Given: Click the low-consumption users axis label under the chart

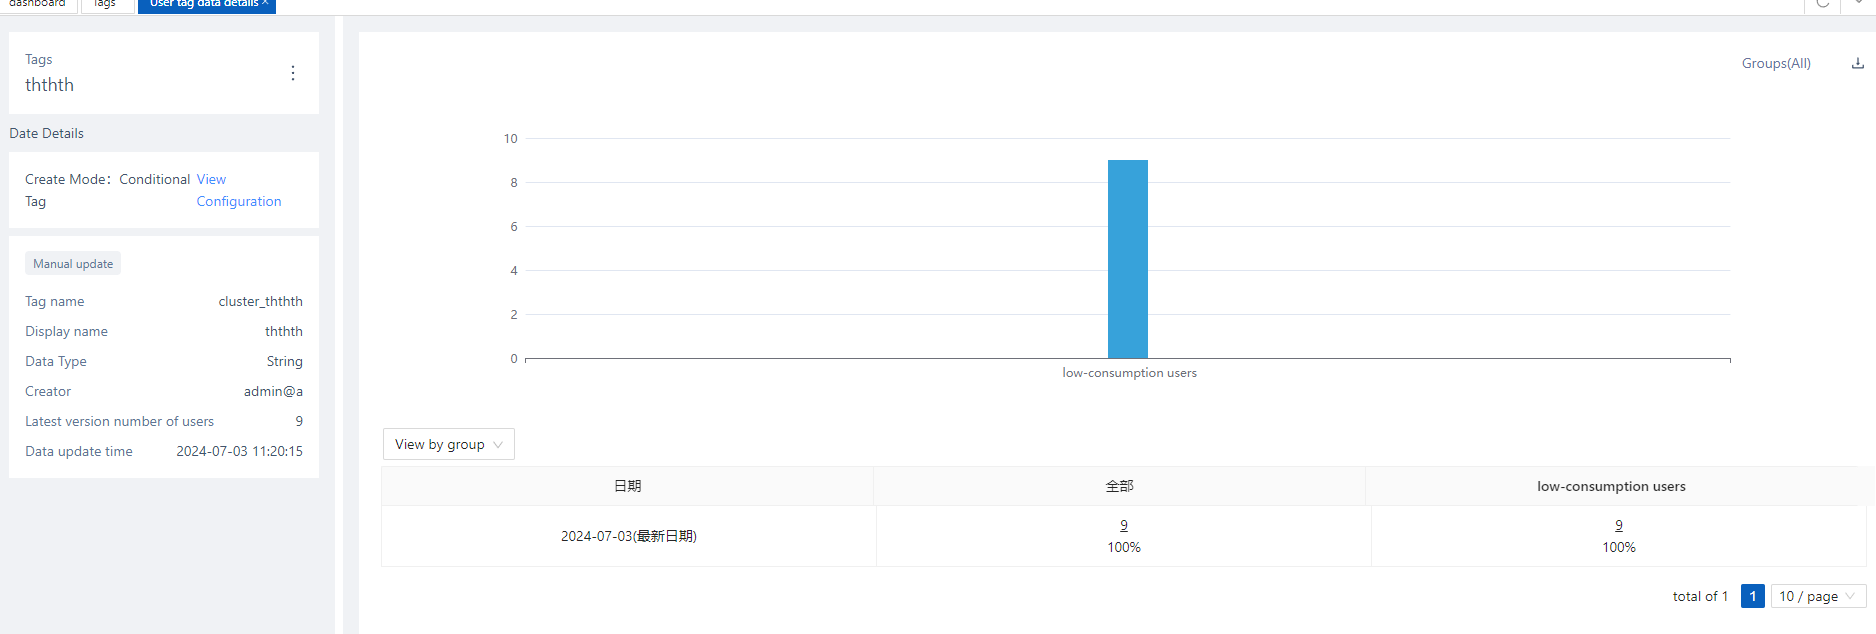Looking at the screenshot, I should [x=1129, y=373].
